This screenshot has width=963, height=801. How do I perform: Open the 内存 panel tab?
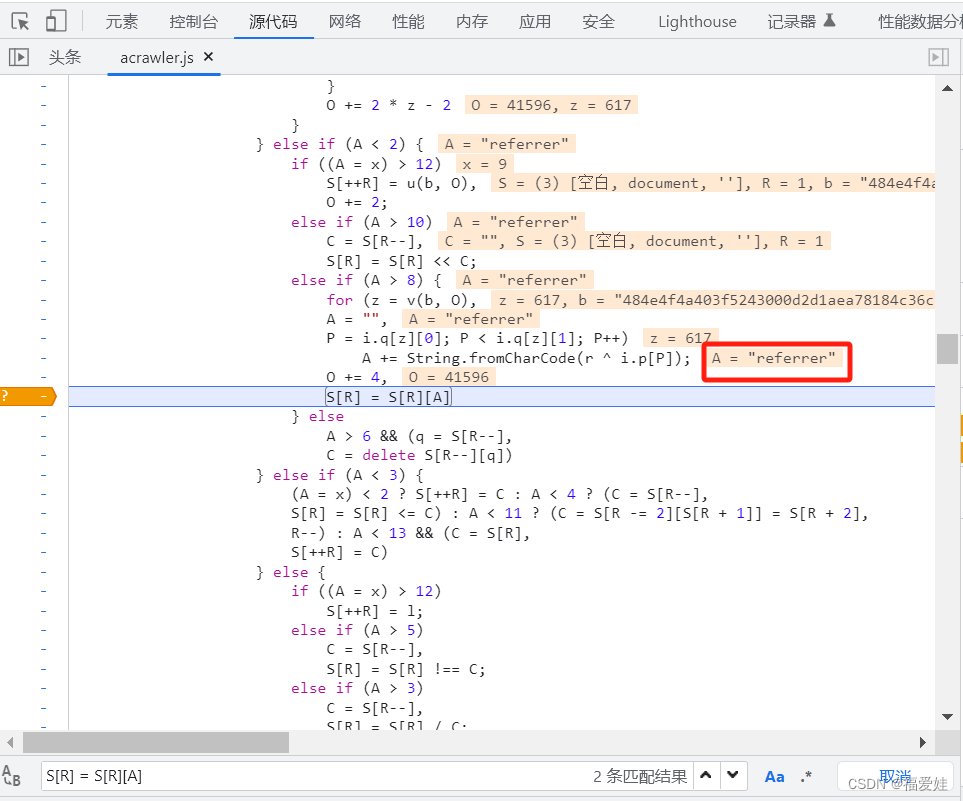pos(472,22)
